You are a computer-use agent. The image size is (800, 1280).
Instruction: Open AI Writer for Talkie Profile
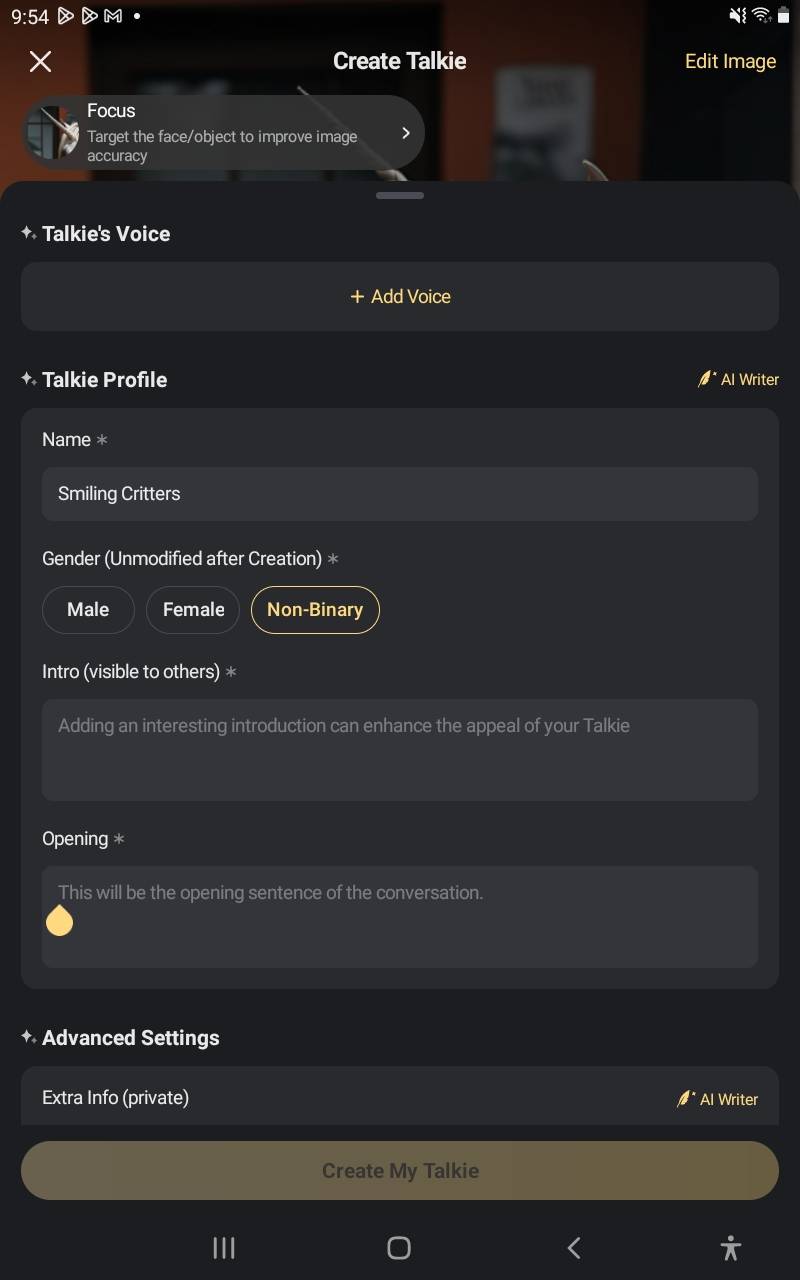738,380
